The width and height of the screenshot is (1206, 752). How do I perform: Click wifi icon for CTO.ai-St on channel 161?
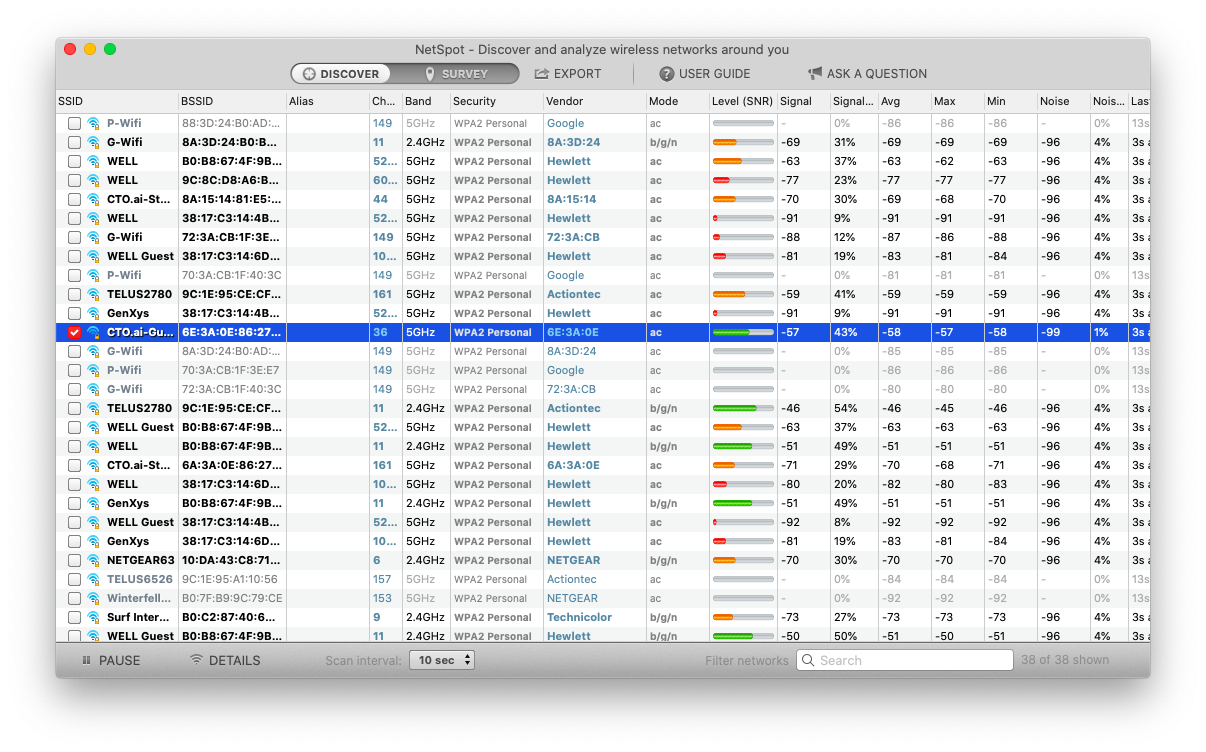click(94, 465)
